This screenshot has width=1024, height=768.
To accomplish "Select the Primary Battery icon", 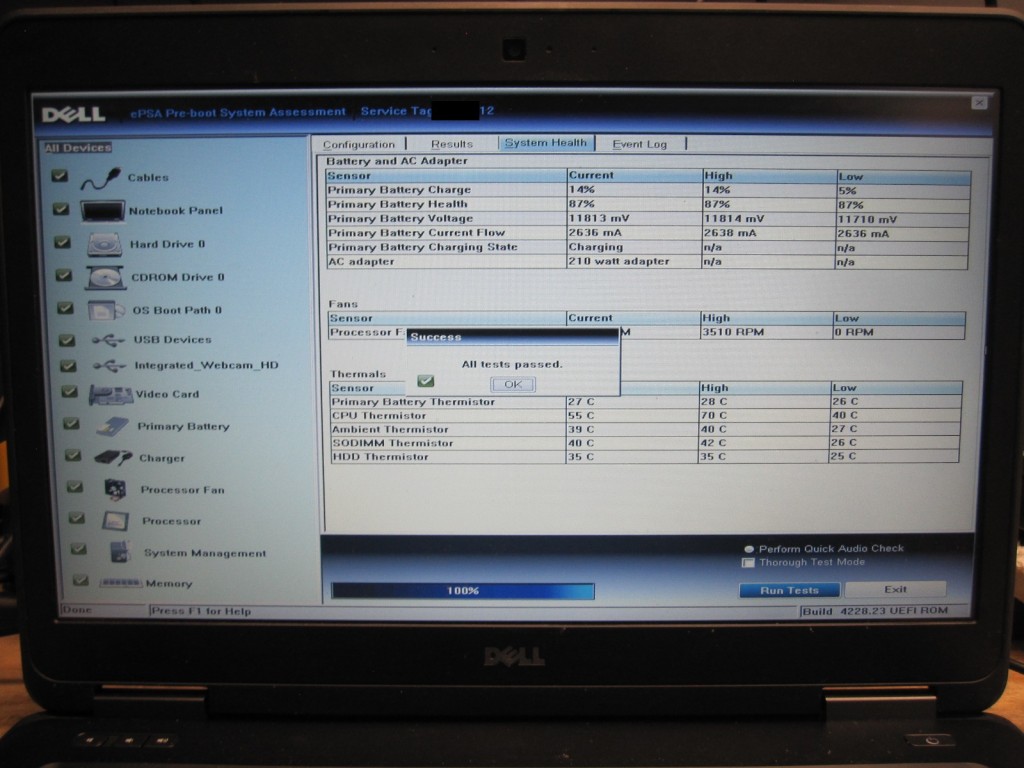I will click(112, 427).
